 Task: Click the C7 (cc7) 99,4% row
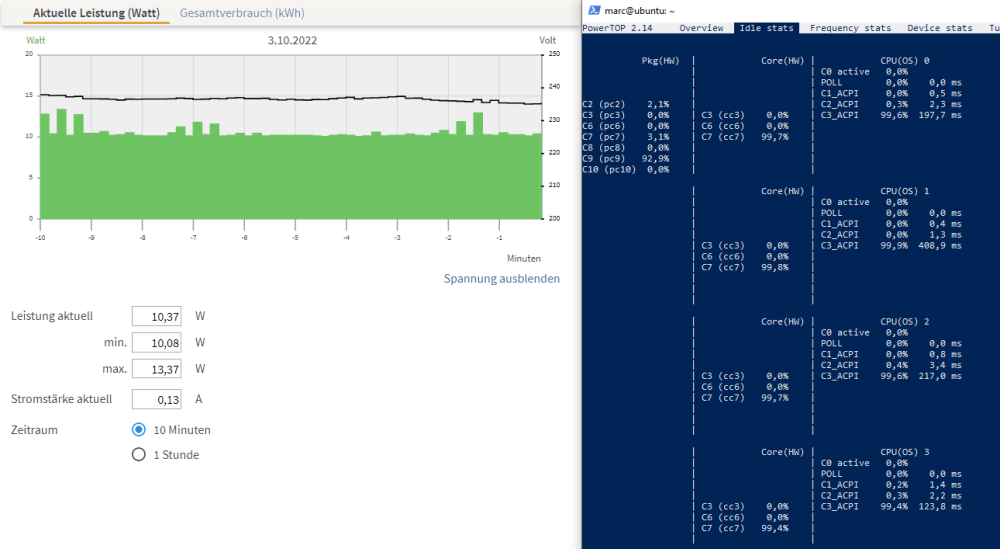[x=745, y=529]
